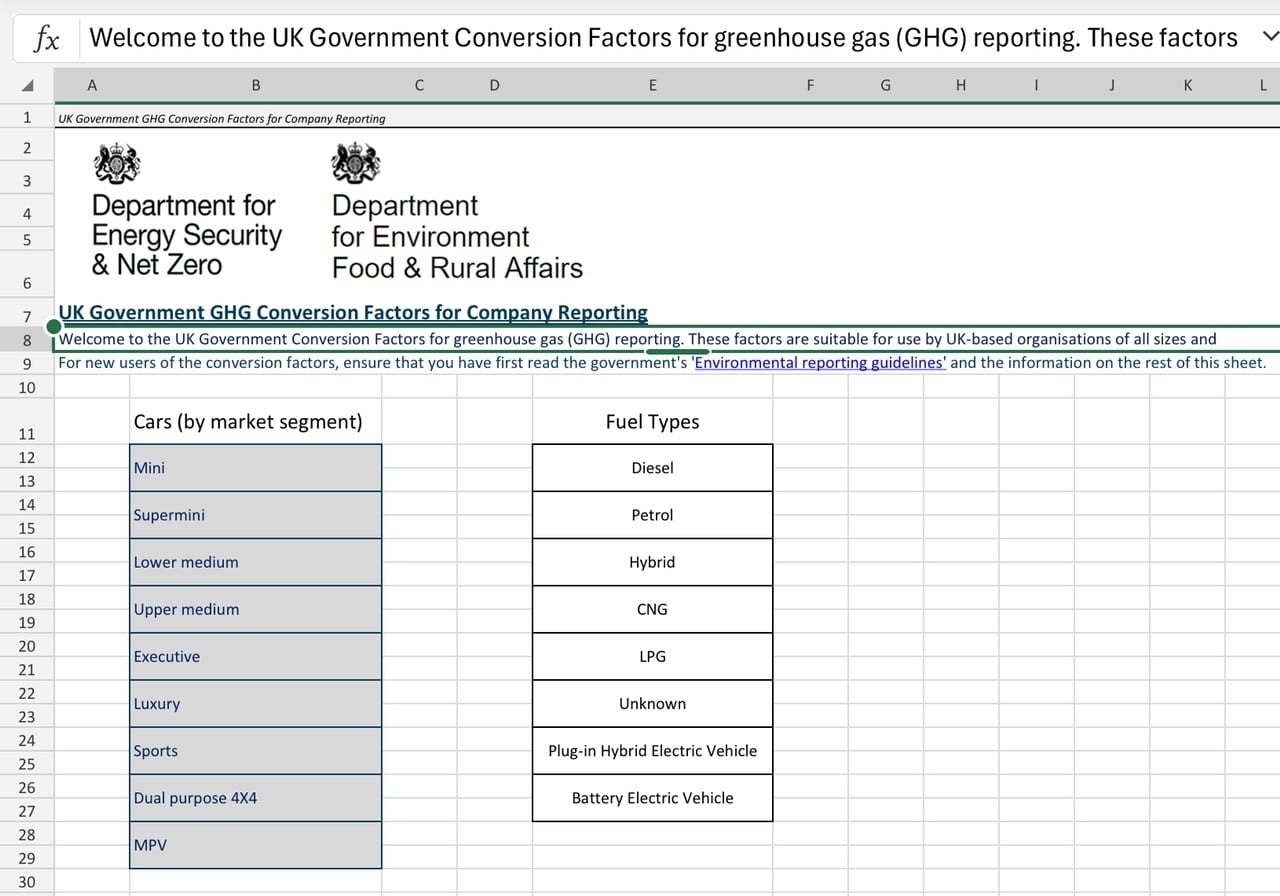The width and height of the screenshot is (1280, 896).
Task: Click the Department for Energy Security logo
Action: [x=187, y=211]
